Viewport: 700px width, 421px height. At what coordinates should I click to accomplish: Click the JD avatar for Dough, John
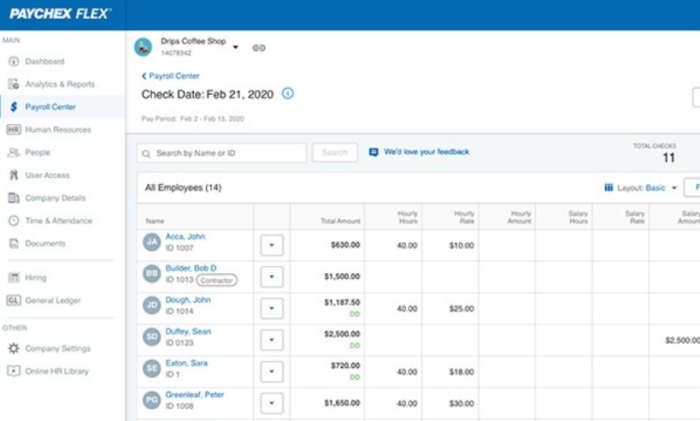coord(152,305)
